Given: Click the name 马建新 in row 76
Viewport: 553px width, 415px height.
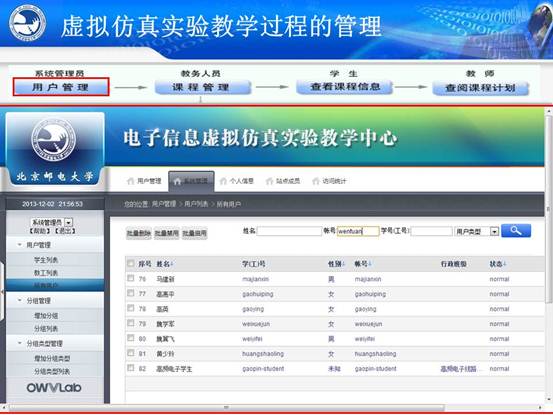Looking at the screenshot, I should (x=165, y=279).
